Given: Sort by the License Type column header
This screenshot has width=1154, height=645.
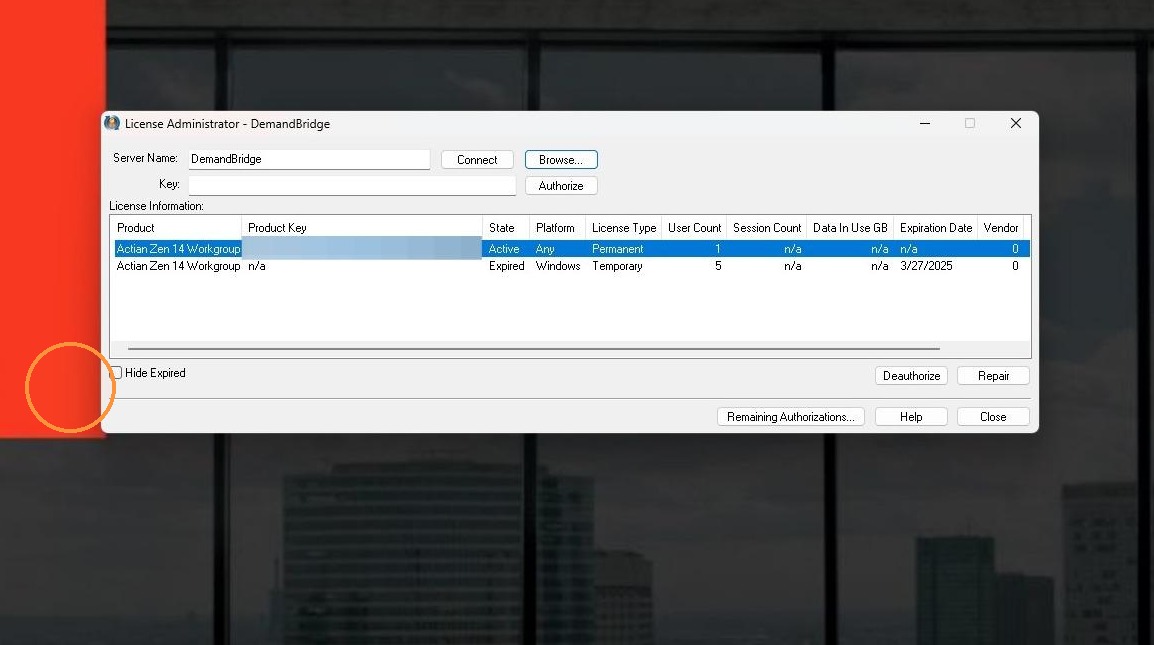Looking at the screenshot, I should click(x=623, y=228).
